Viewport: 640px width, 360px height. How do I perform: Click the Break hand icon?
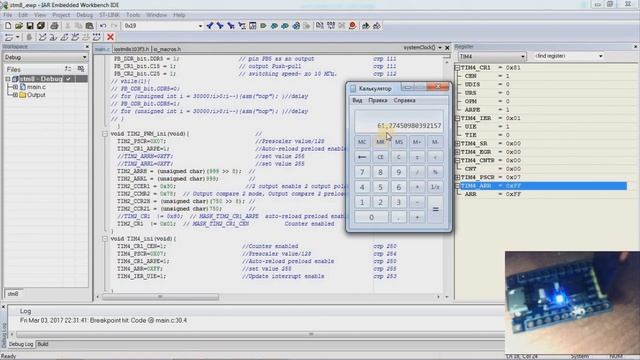click(29, 37)
